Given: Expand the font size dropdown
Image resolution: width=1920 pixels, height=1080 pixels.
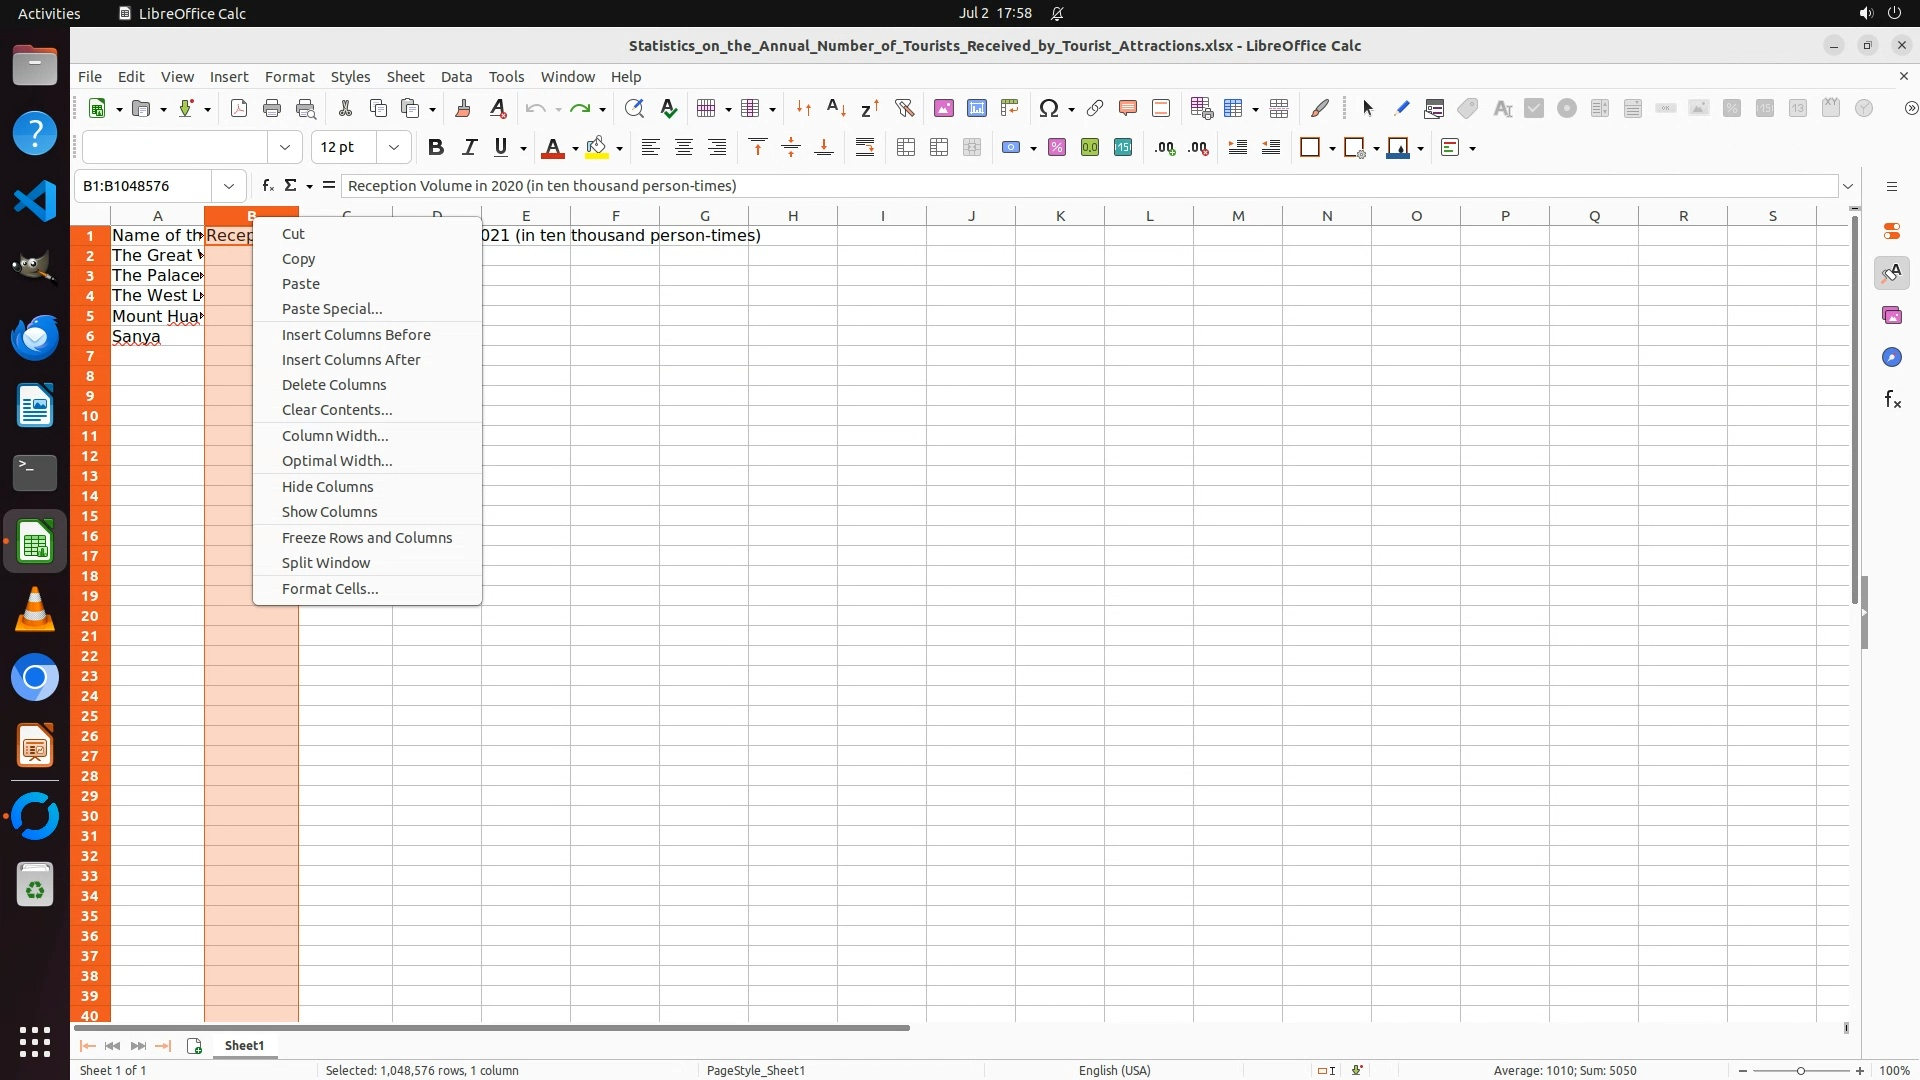Looking at the screenshot, I should 394,148.
